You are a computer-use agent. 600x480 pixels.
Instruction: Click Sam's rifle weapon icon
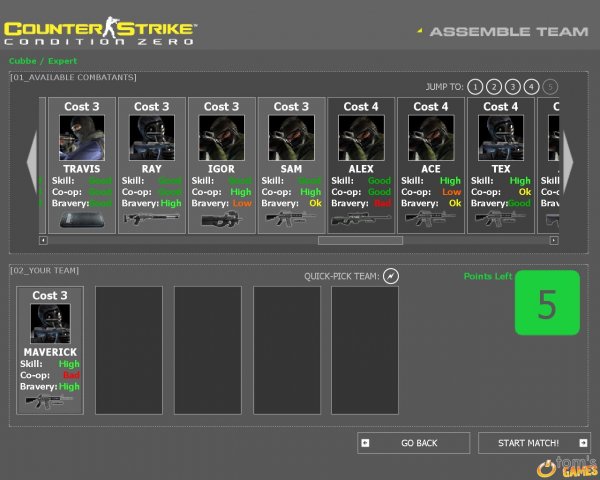tap(292, 219)
